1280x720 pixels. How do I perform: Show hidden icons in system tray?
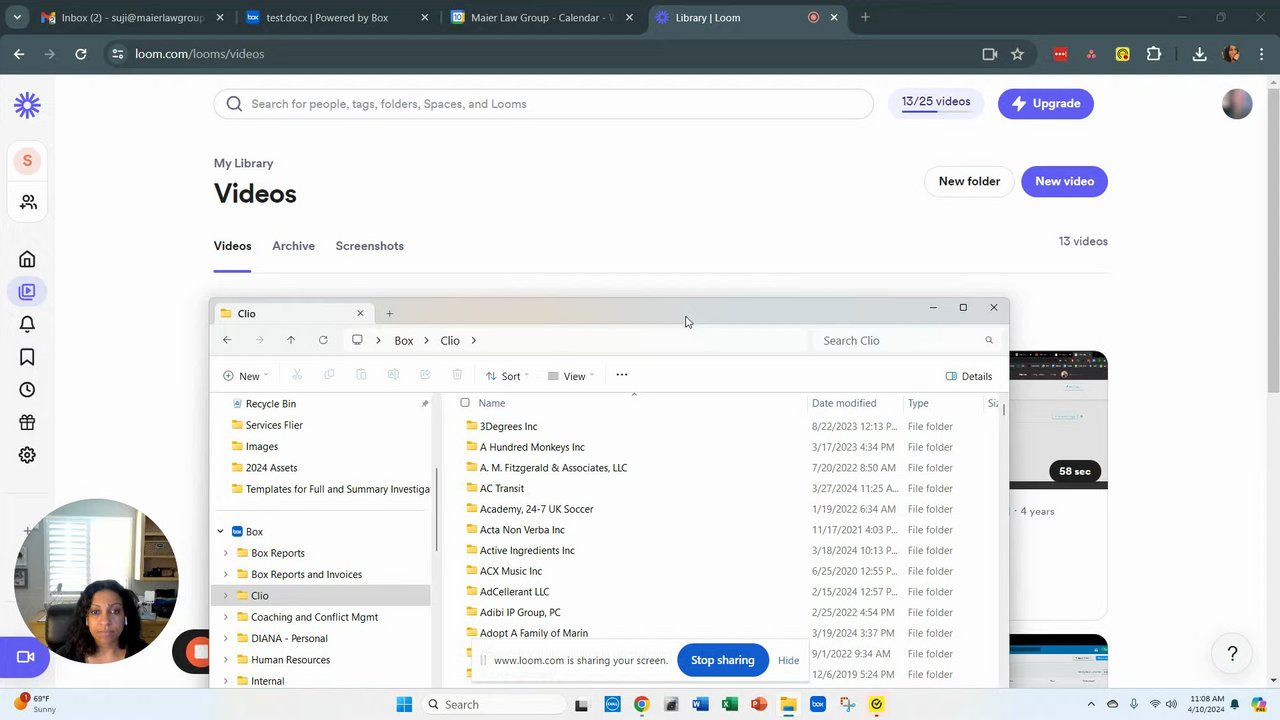(1091, 704)
